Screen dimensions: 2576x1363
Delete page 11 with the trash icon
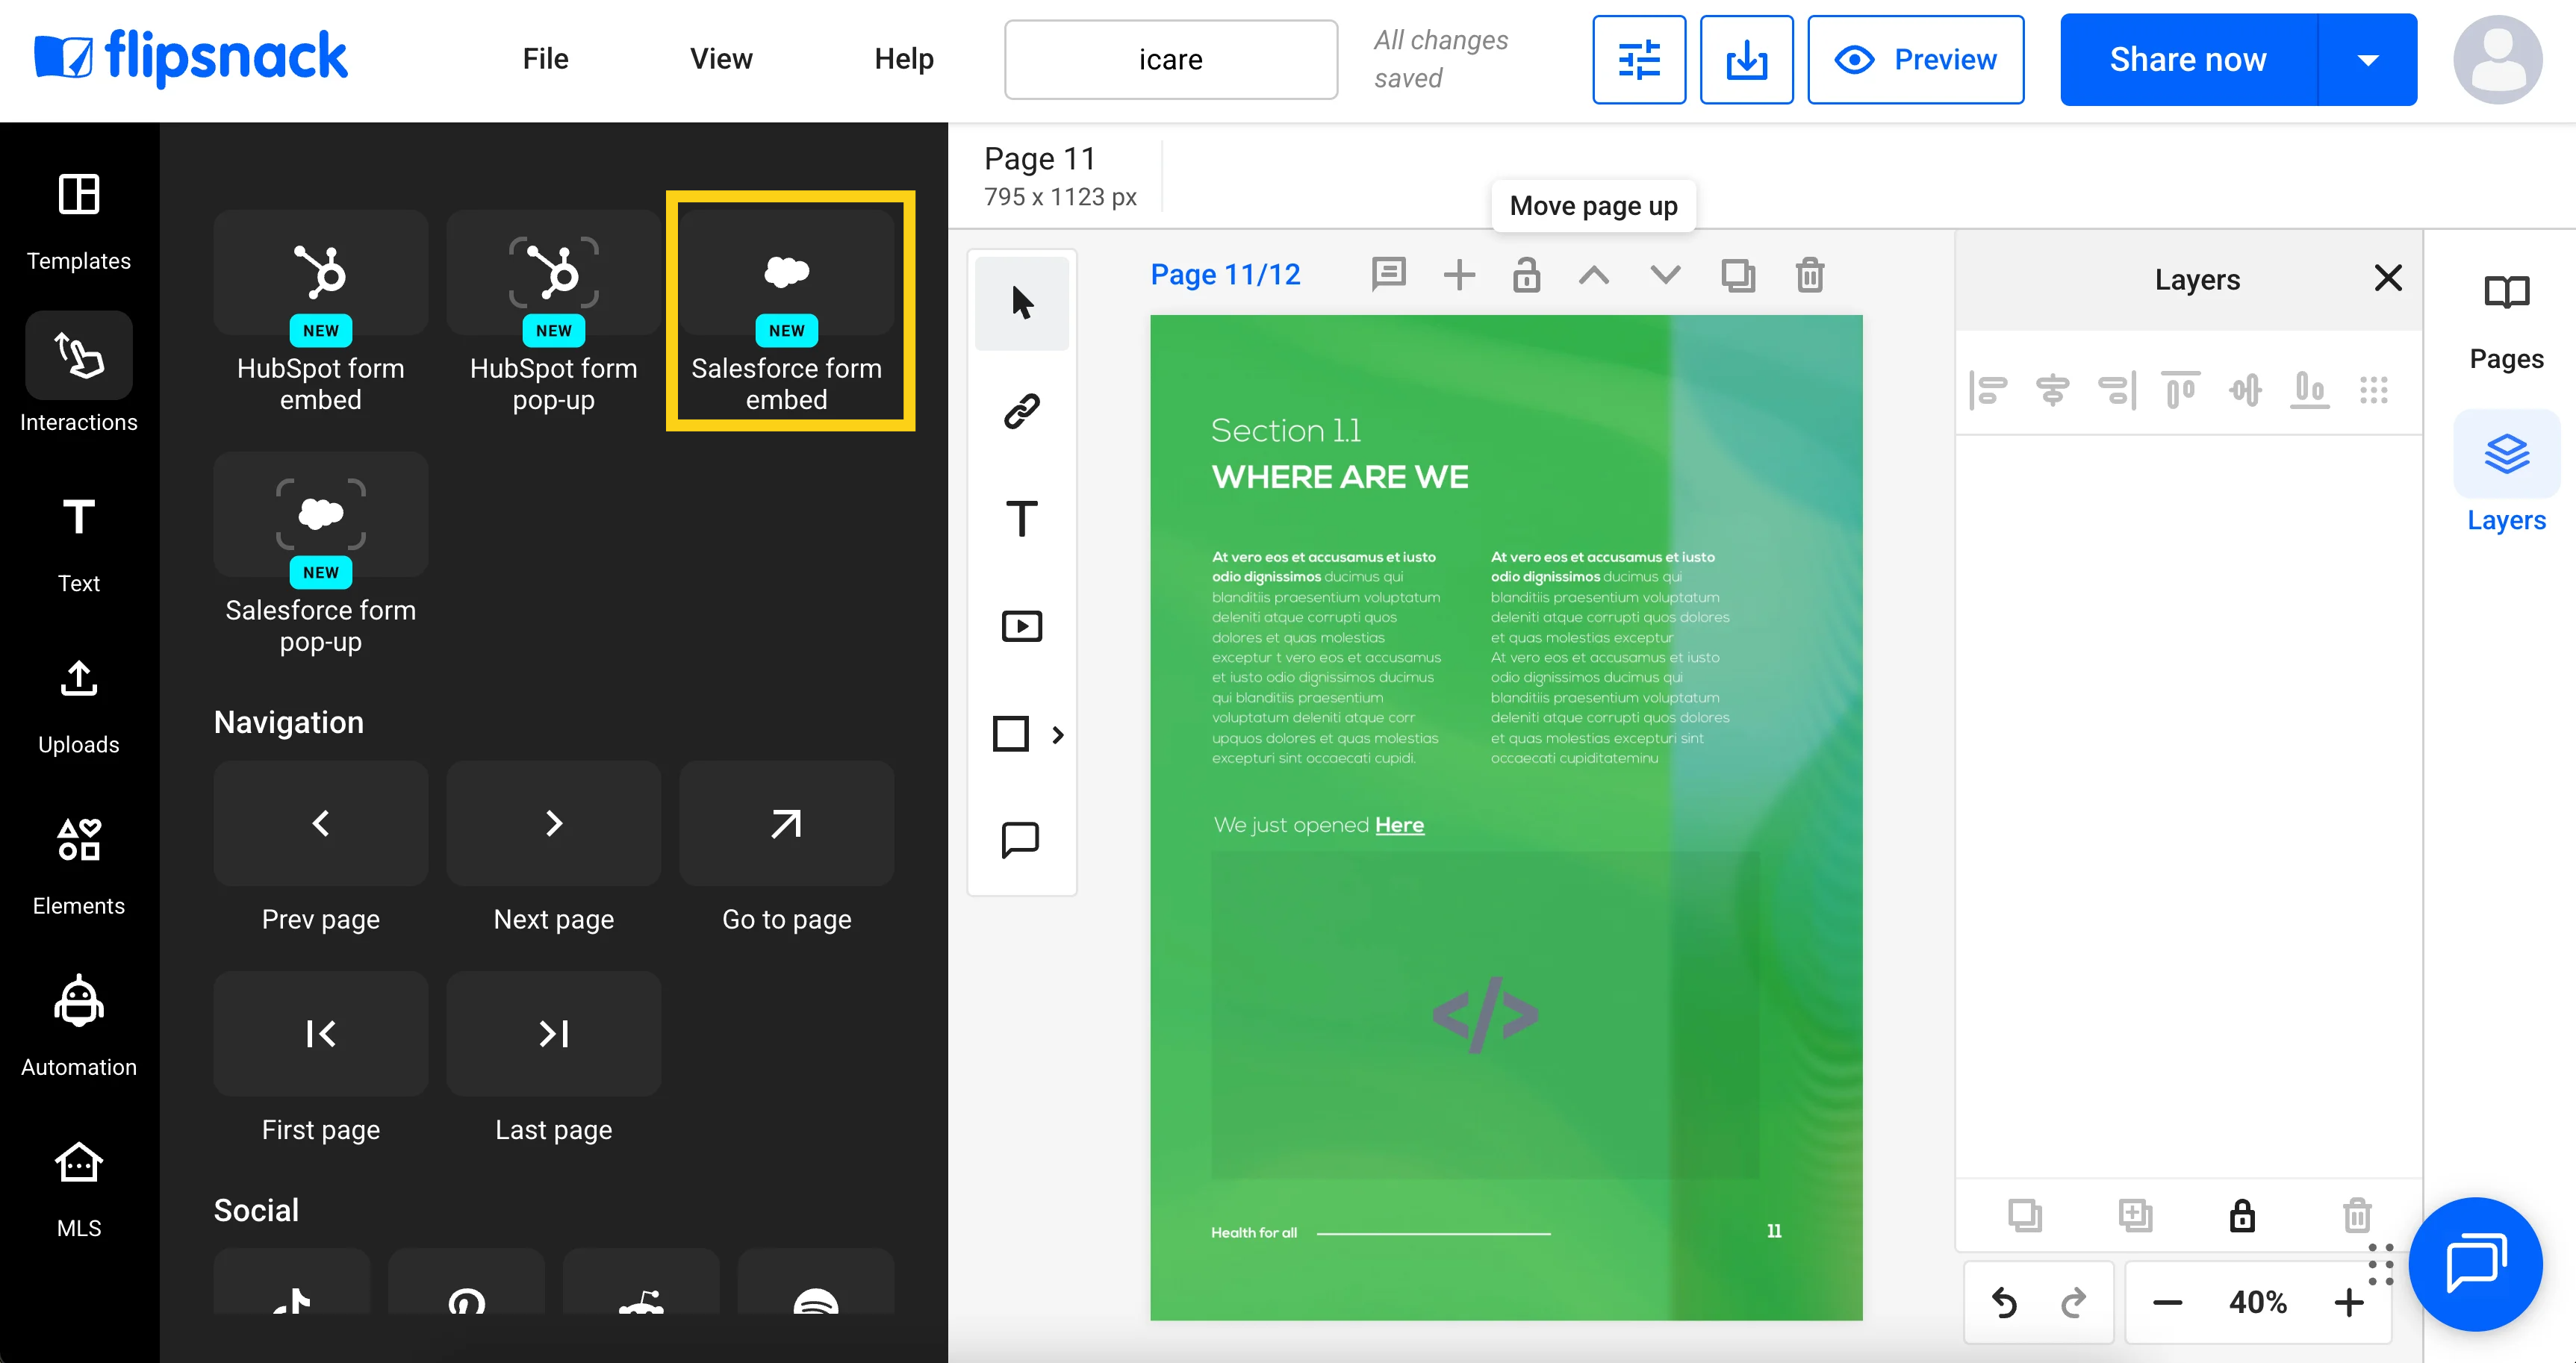click(1809, 275)
